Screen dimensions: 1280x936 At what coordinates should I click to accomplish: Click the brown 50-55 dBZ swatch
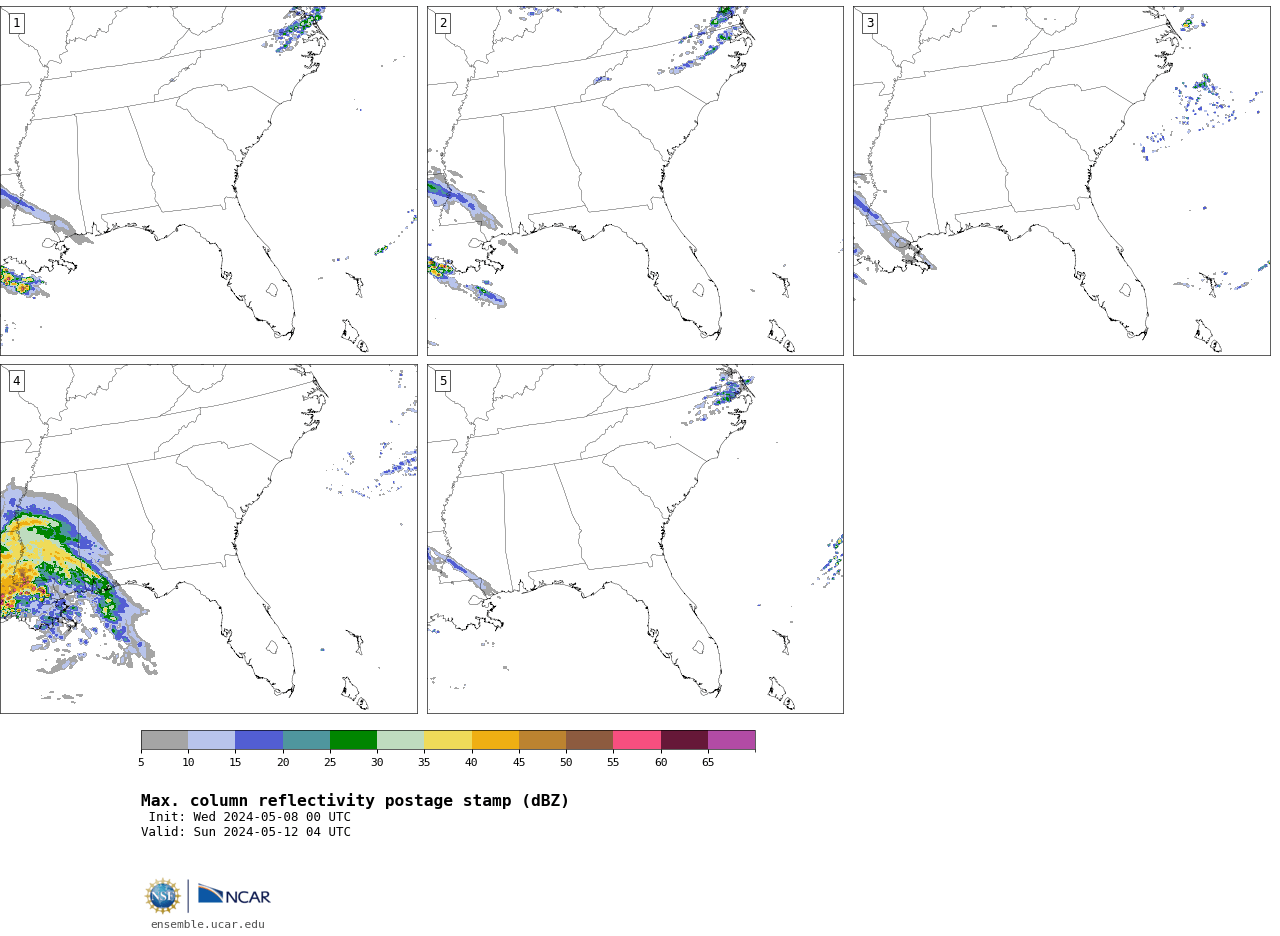point(590,740)
